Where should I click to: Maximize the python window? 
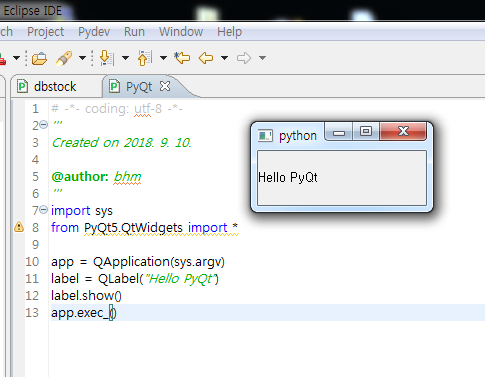coord(366,131)
